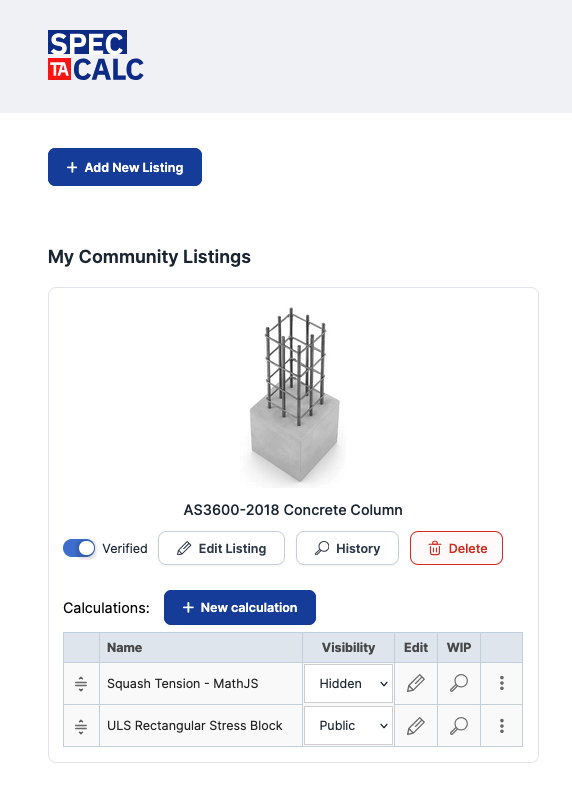
Task: Click the Visibility column header
Action: click(348, 647)
